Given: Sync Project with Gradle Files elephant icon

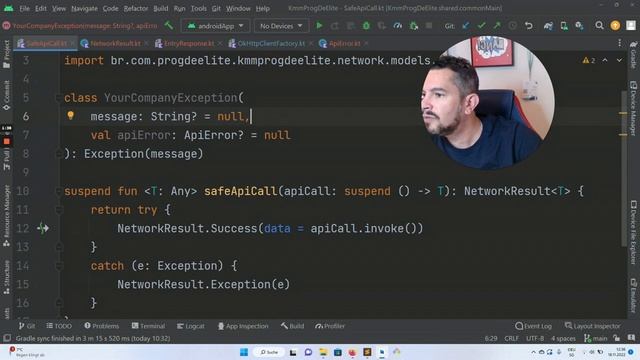Looking at the screenshot, I should (548, 26).
